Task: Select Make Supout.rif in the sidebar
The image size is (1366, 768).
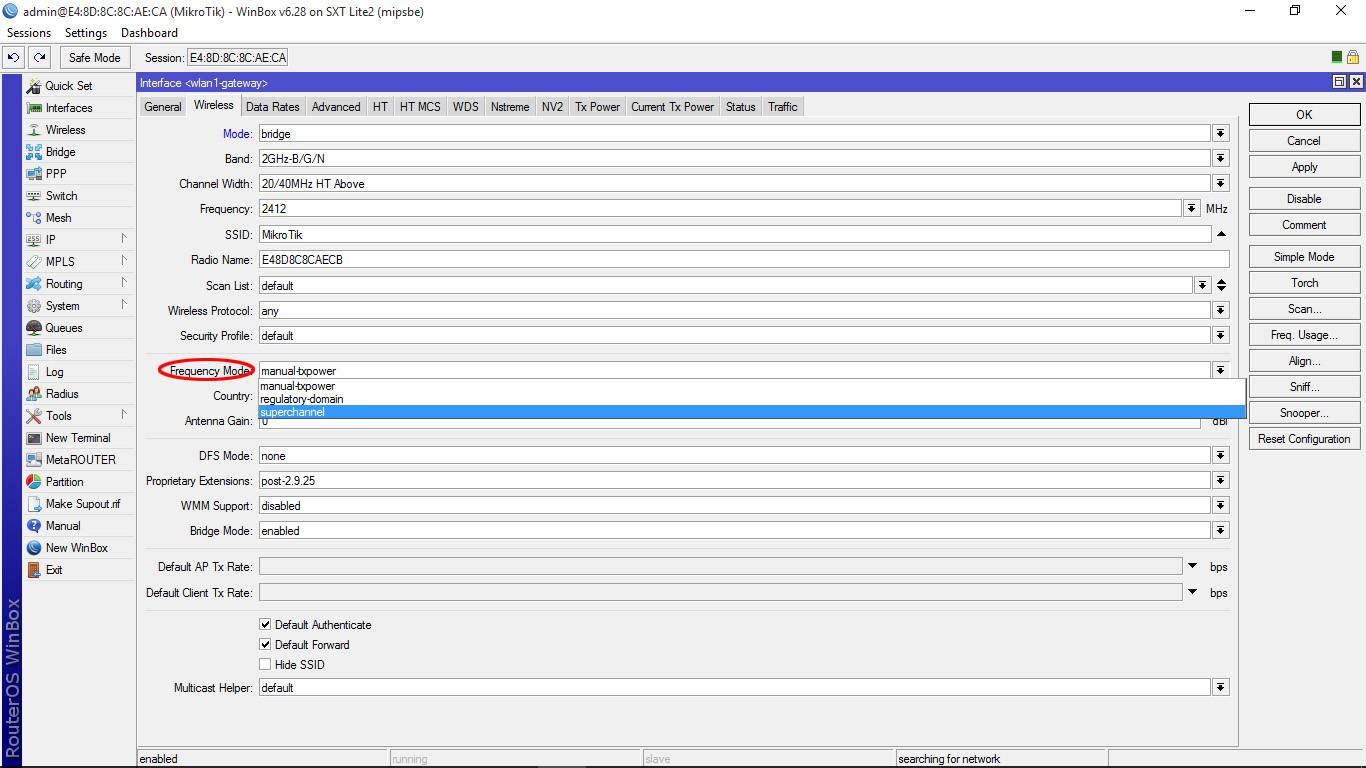Action: point(82,504)
